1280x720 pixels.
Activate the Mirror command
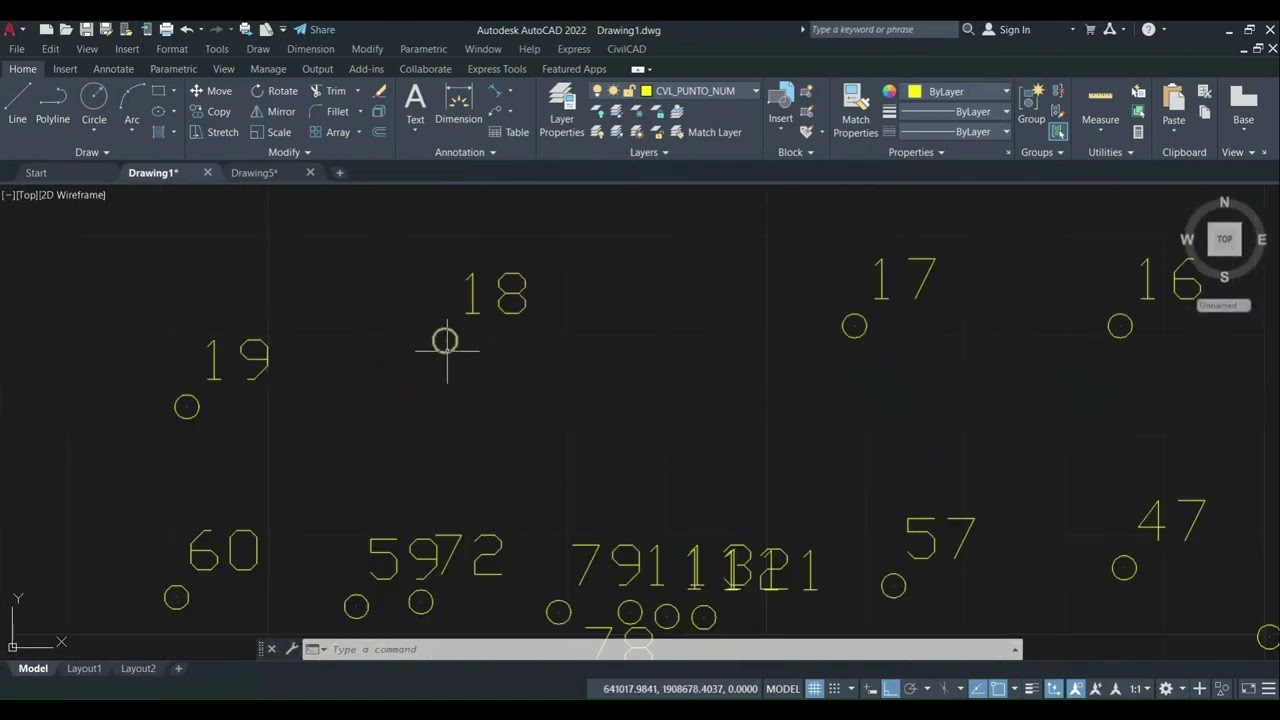point(272,112)
